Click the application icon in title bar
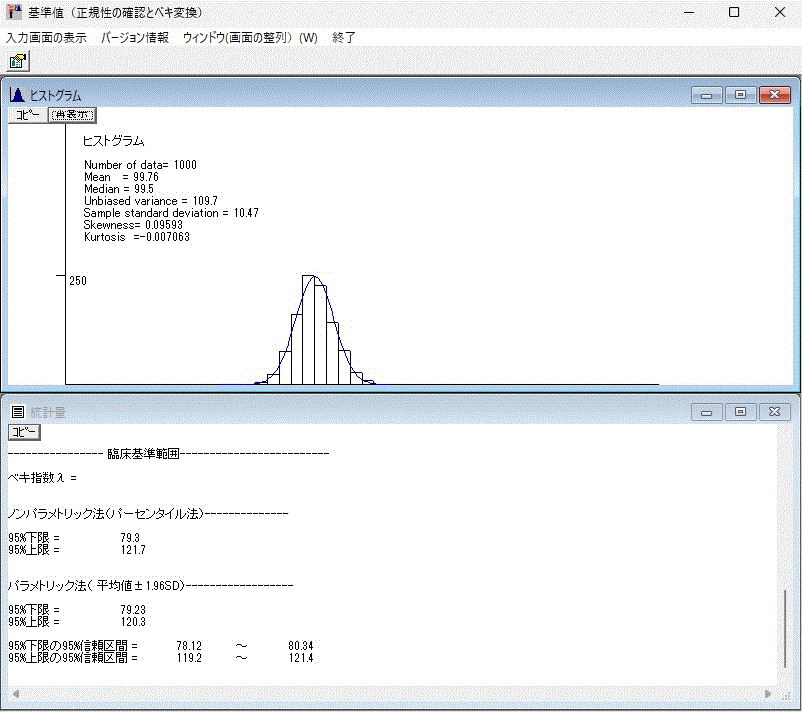The image size is (802, 712). [13, 12]
